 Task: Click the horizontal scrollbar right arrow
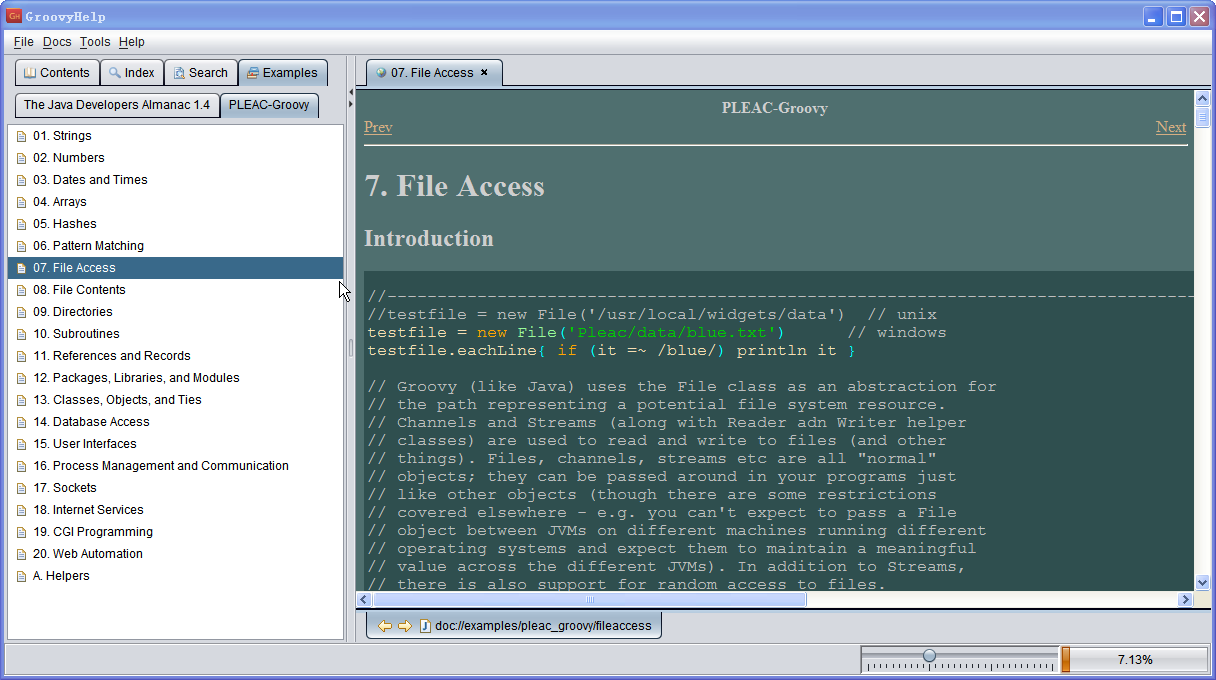tap(1185, 600)
